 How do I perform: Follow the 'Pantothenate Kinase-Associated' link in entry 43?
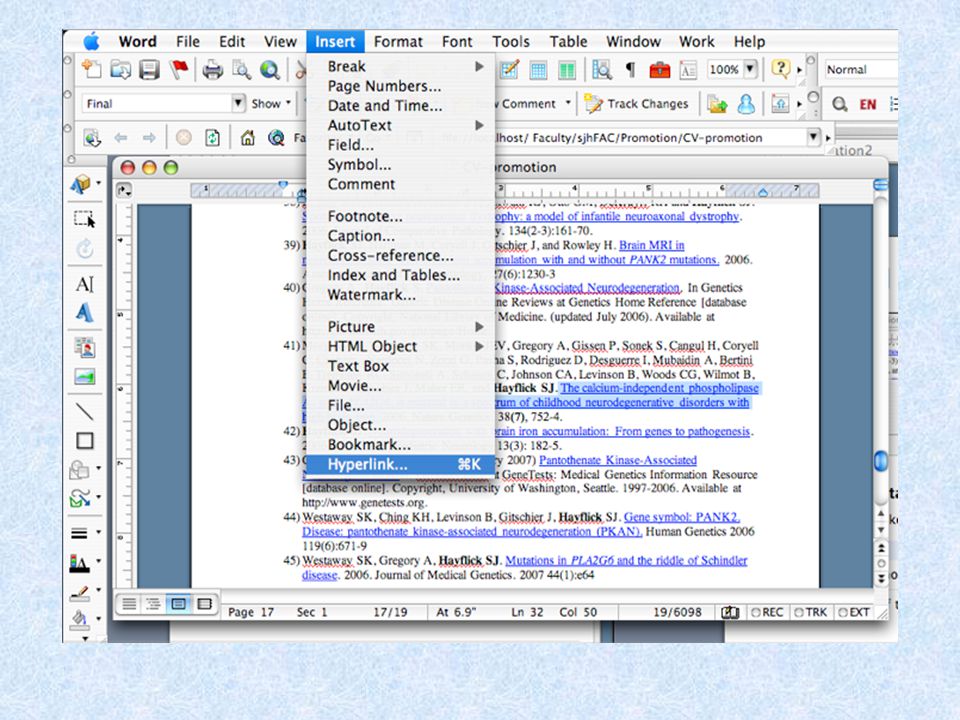pyautogui.click(x=618, y=460)
